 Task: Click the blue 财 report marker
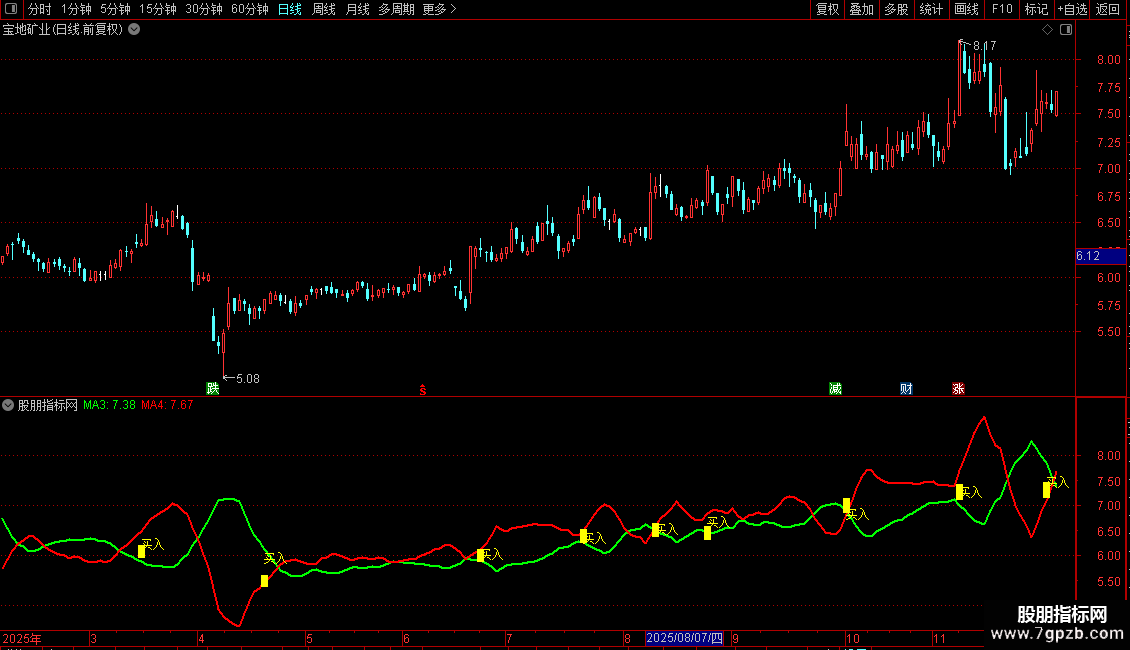tap(907, 388)
